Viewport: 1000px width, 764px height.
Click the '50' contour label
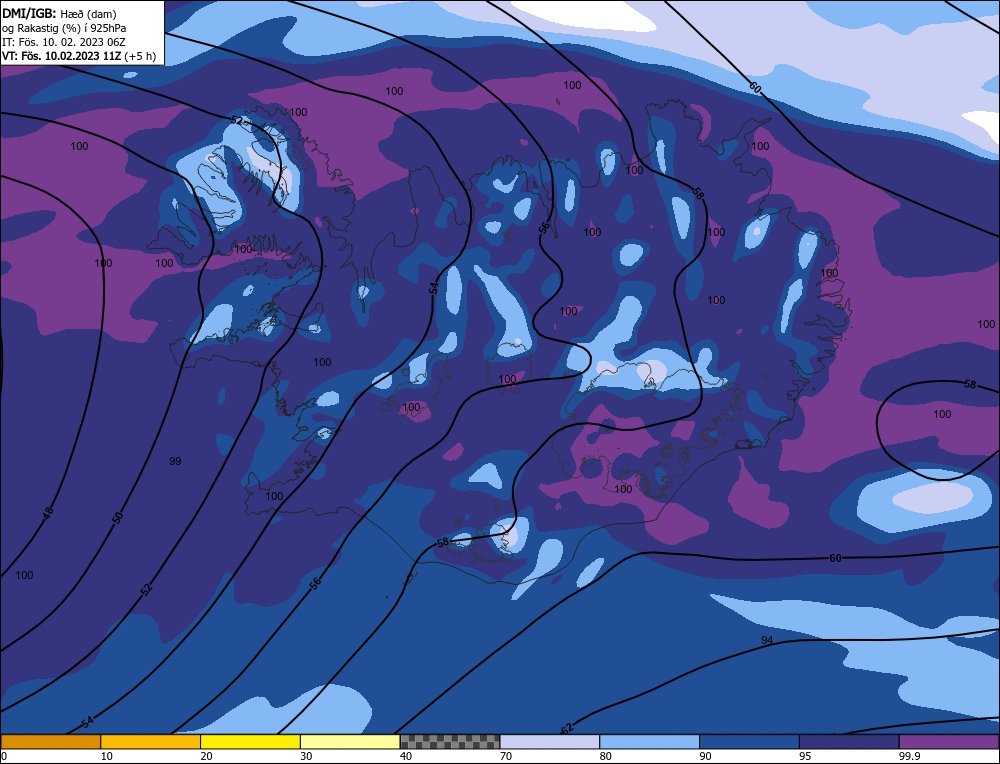[117, 517]
